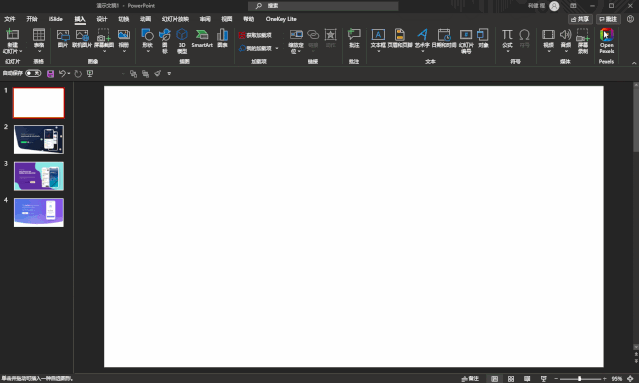The image size is (639, 383).
Task: Click zoom out minus button
Action: (x=556, y=379)
